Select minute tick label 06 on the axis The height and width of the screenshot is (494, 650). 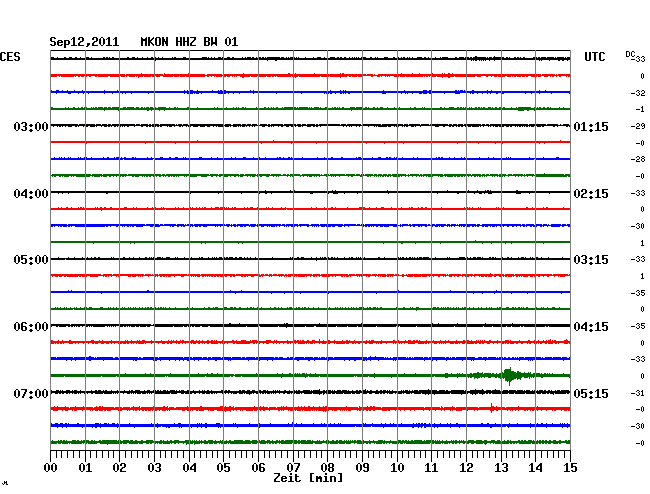click(x=258, y=468)
